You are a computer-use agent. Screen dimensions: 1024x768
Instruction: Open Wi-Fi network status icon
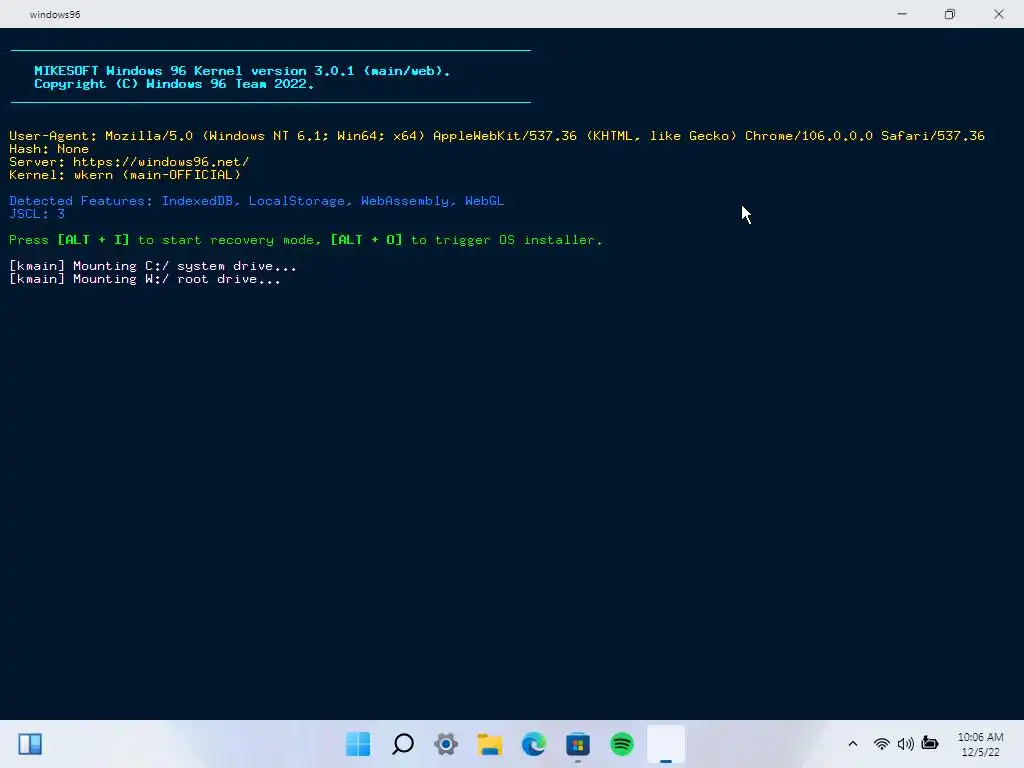pyautogui.click(x=882, y=744)
